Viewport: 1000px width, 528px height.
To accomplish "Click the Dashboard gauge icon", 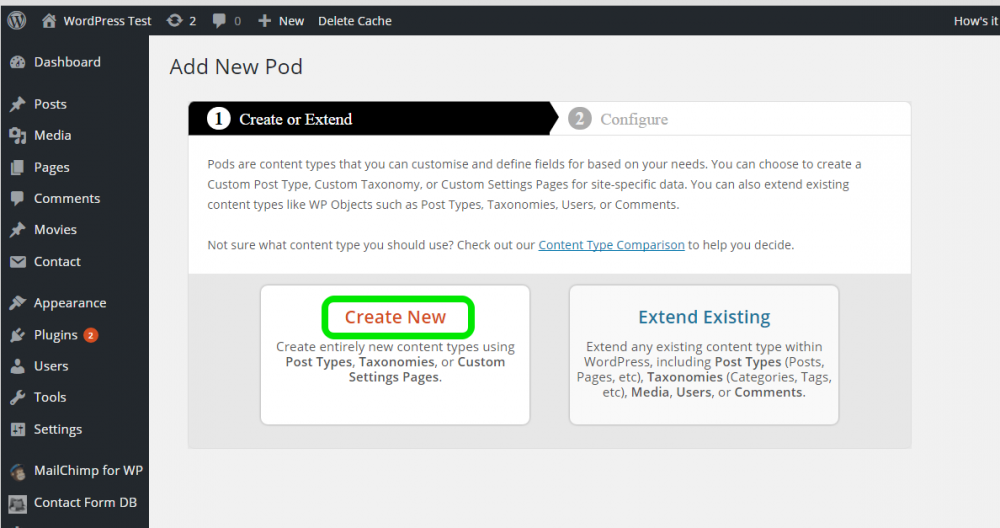I will [x=18, y=62].
